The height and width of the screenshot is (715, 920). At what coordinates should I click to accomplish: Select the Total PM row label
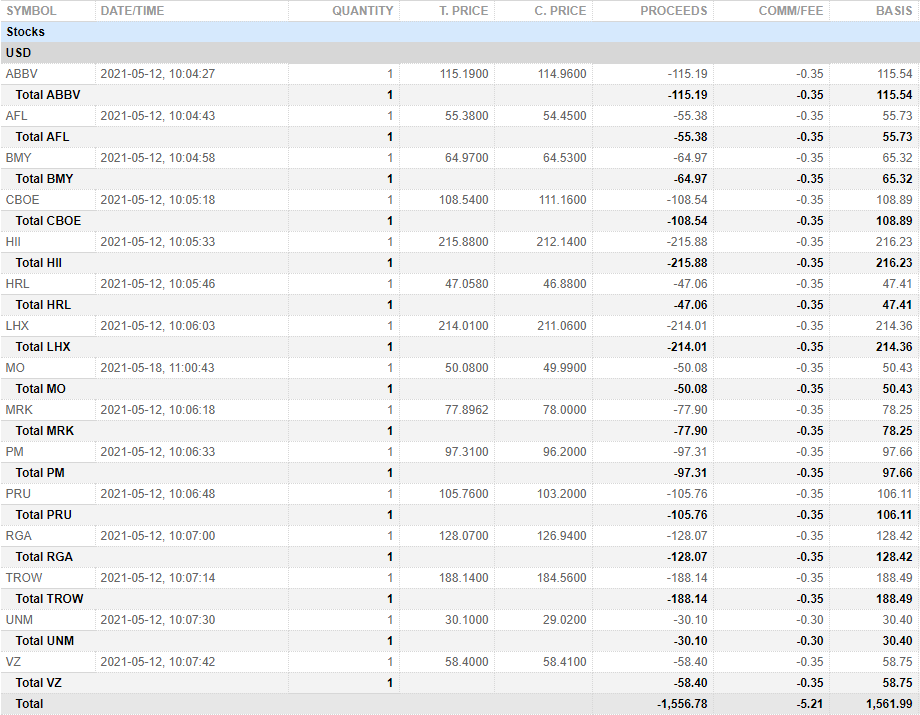point(40,473)
